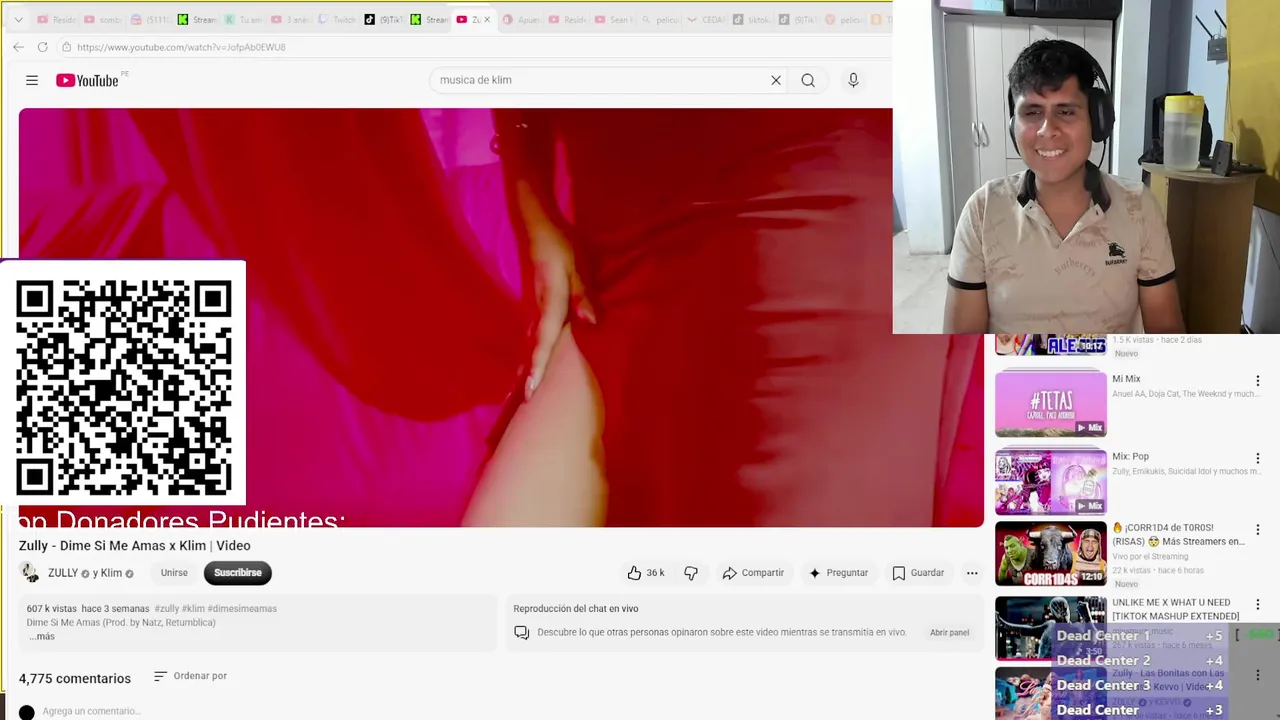Open the CORR1D4S bull video thumbnail

point(1051,553)
